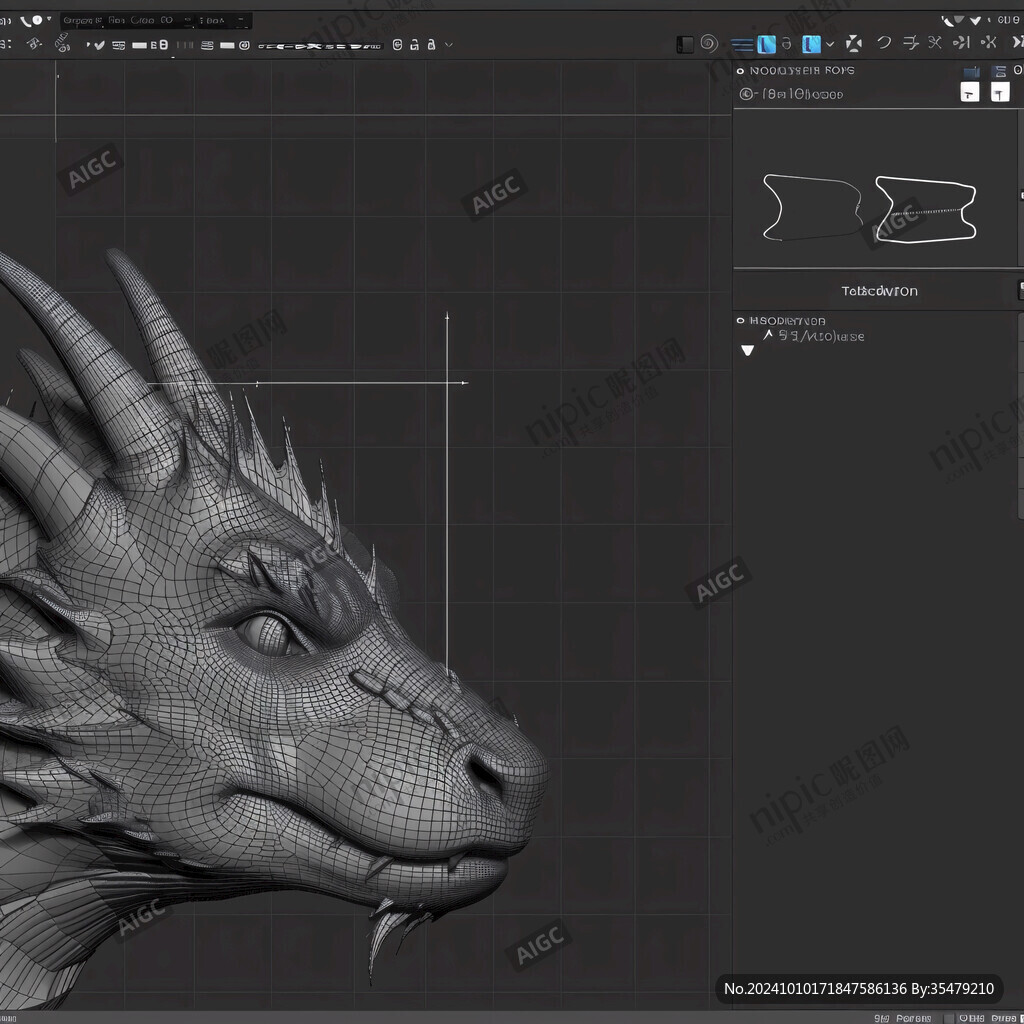This screenshot has height=1024, width=1024.
Task: Click the four-triangle pinwheel icon
Action: [x=854, y=44]
